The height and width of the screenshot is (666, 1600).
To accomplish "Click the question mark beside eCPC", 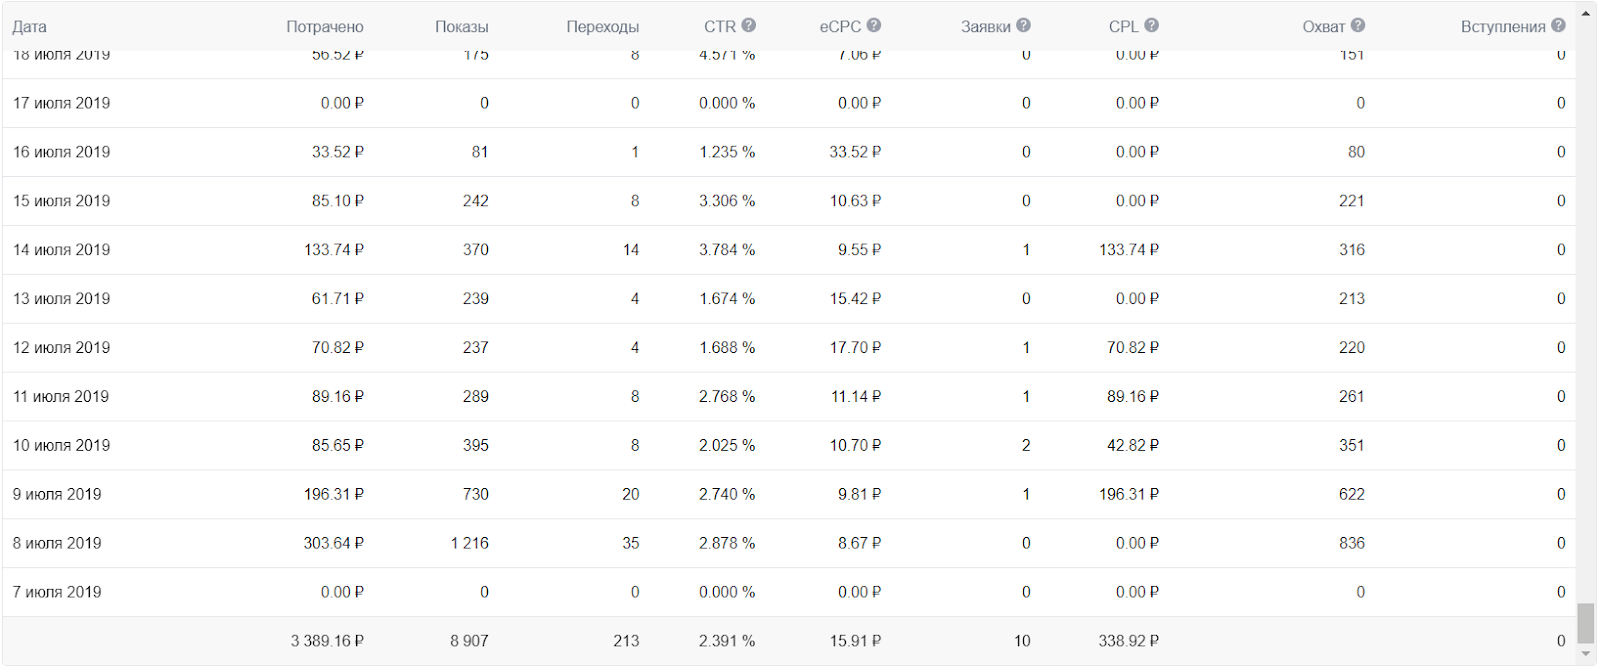I will click(874, 26).
